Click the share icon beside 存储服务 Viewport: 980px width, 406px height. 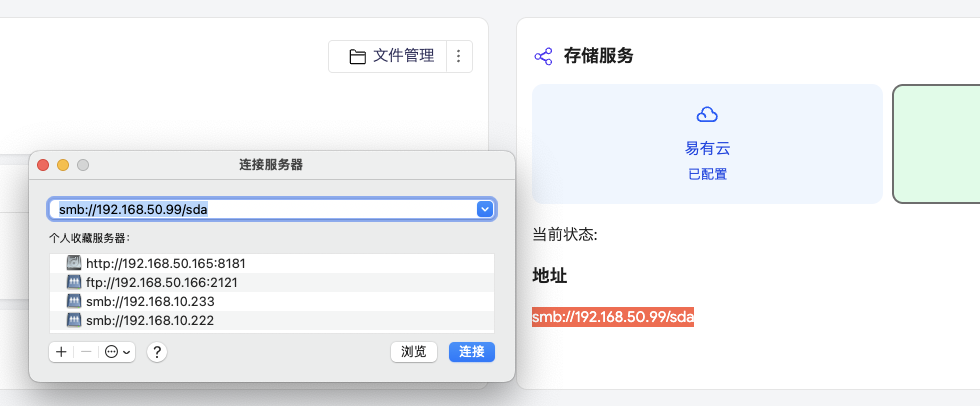click(x=543, y=56)
